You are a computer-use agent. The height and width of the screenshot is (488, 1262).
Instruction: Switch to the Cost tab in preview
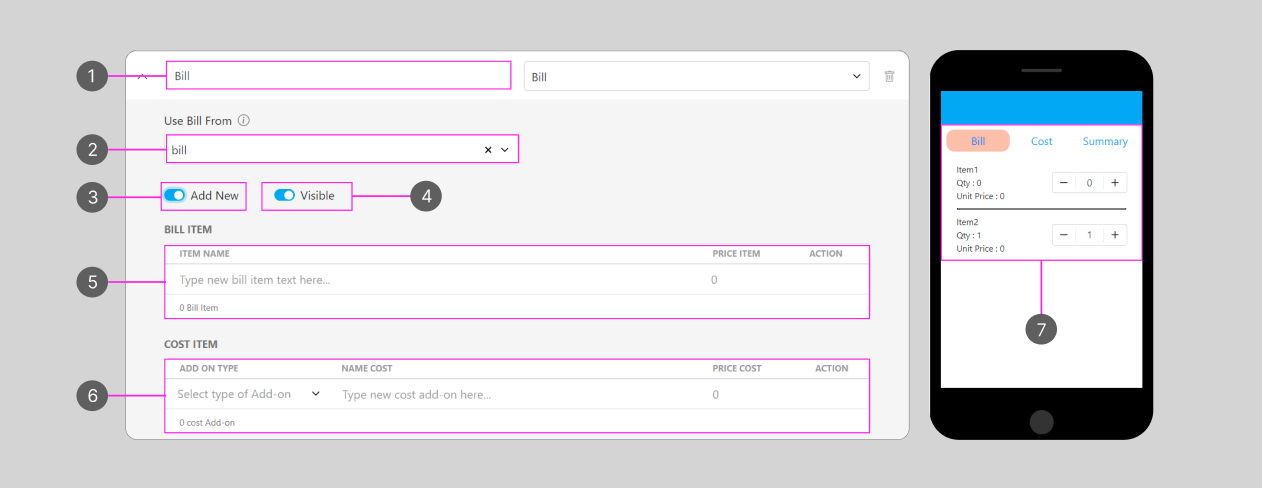click(1042, 141)
